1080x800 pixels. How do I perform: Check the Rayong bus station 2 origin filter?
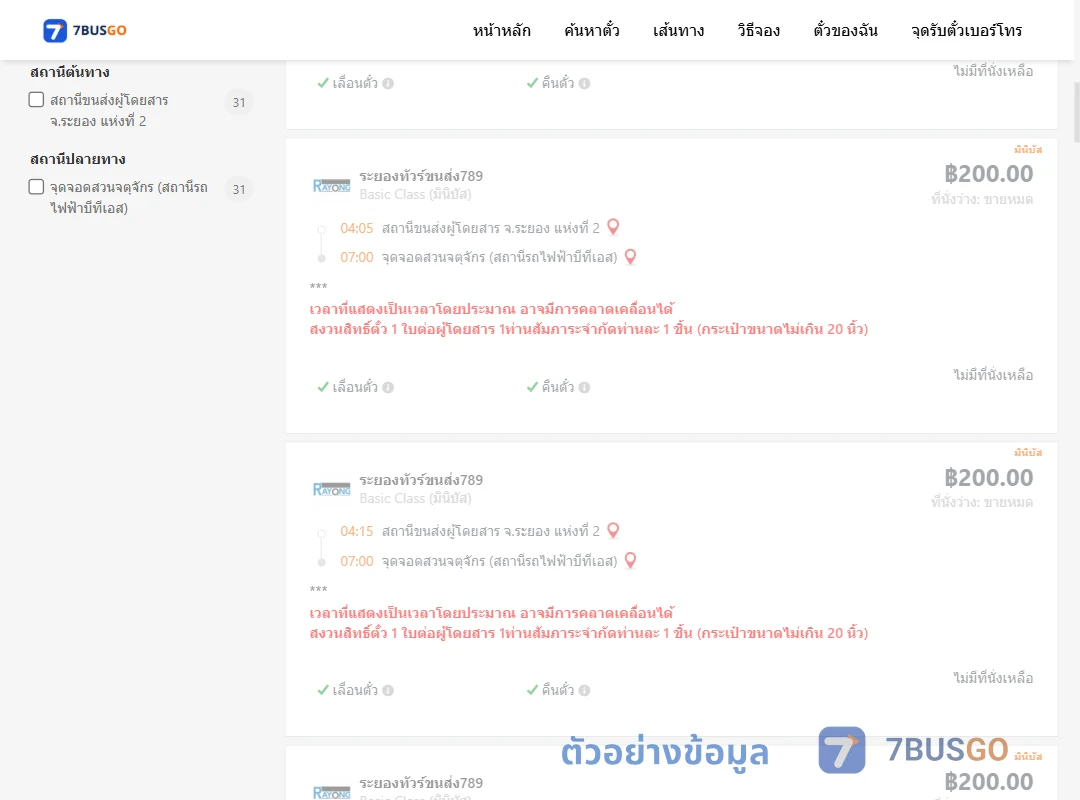37,100
